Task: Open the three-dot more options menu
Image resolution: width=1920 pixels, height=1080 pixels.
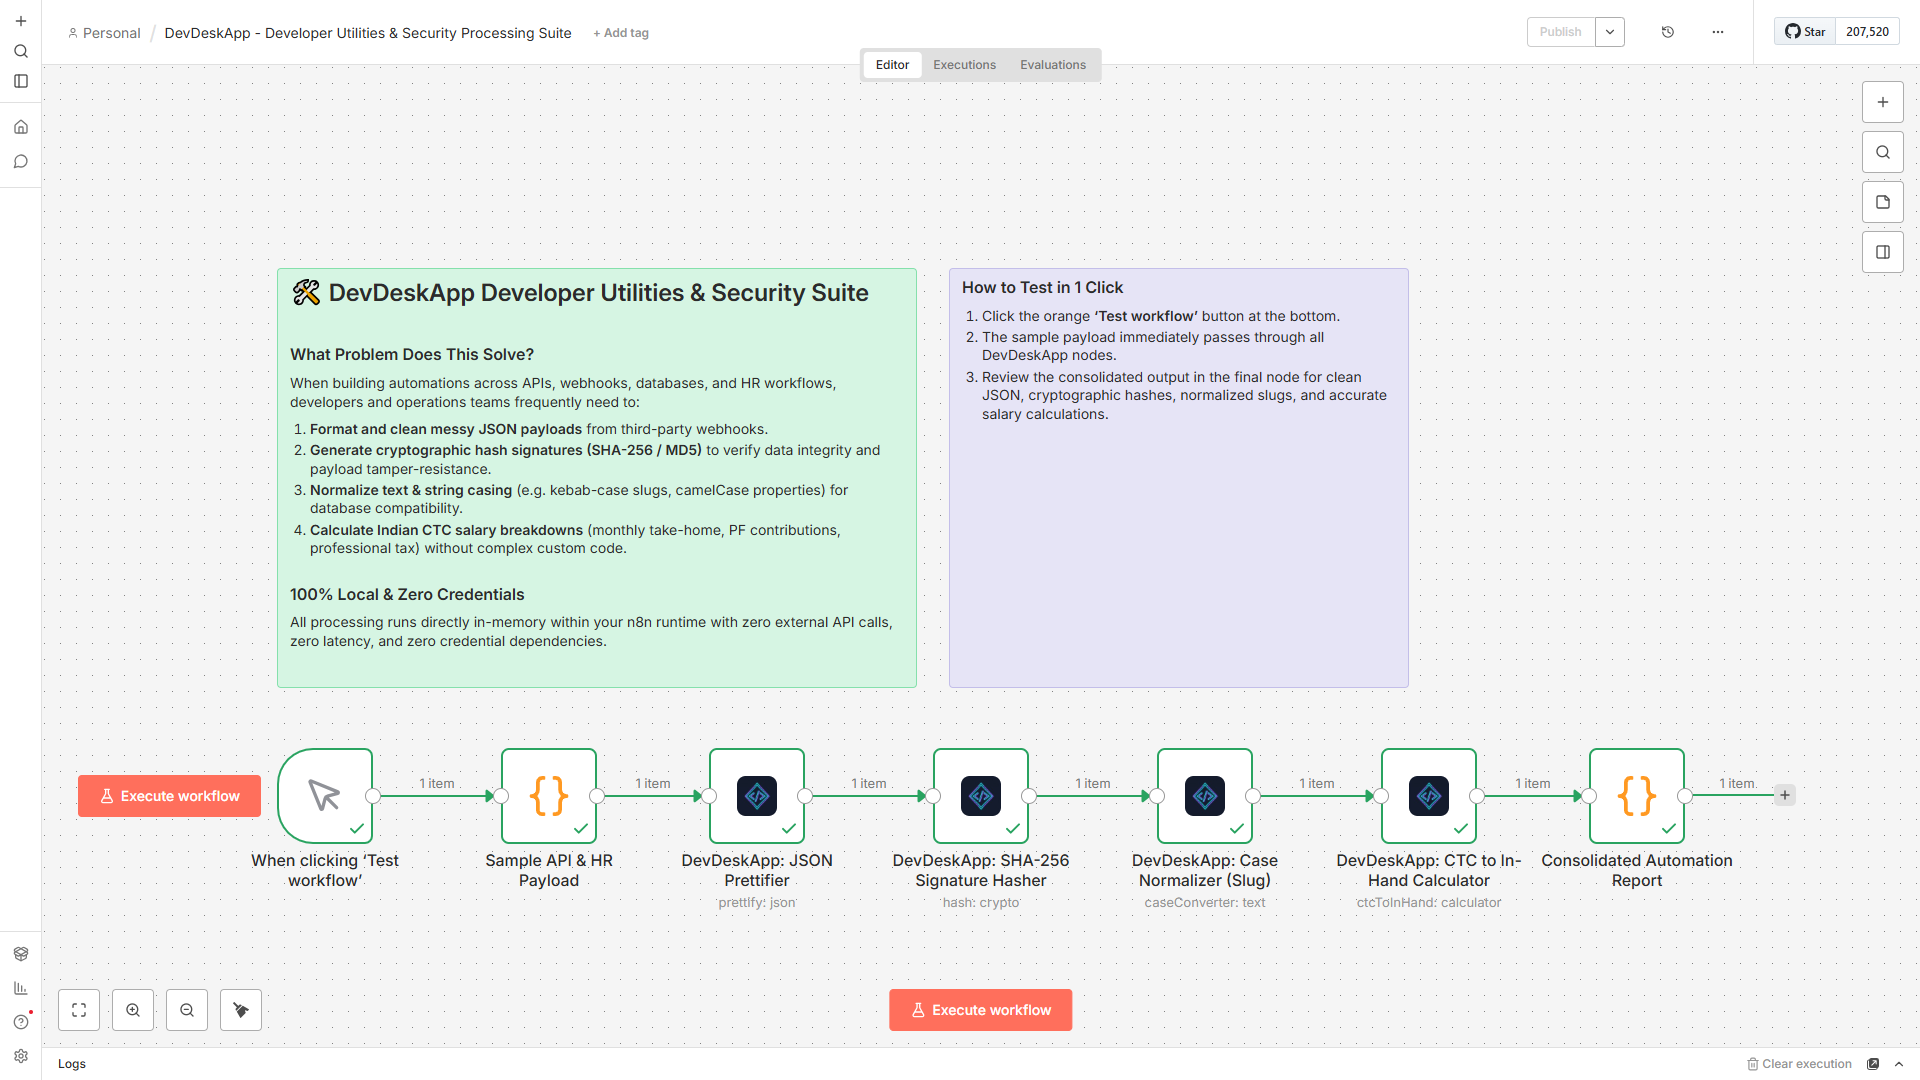Action: tap(1718, 32)
